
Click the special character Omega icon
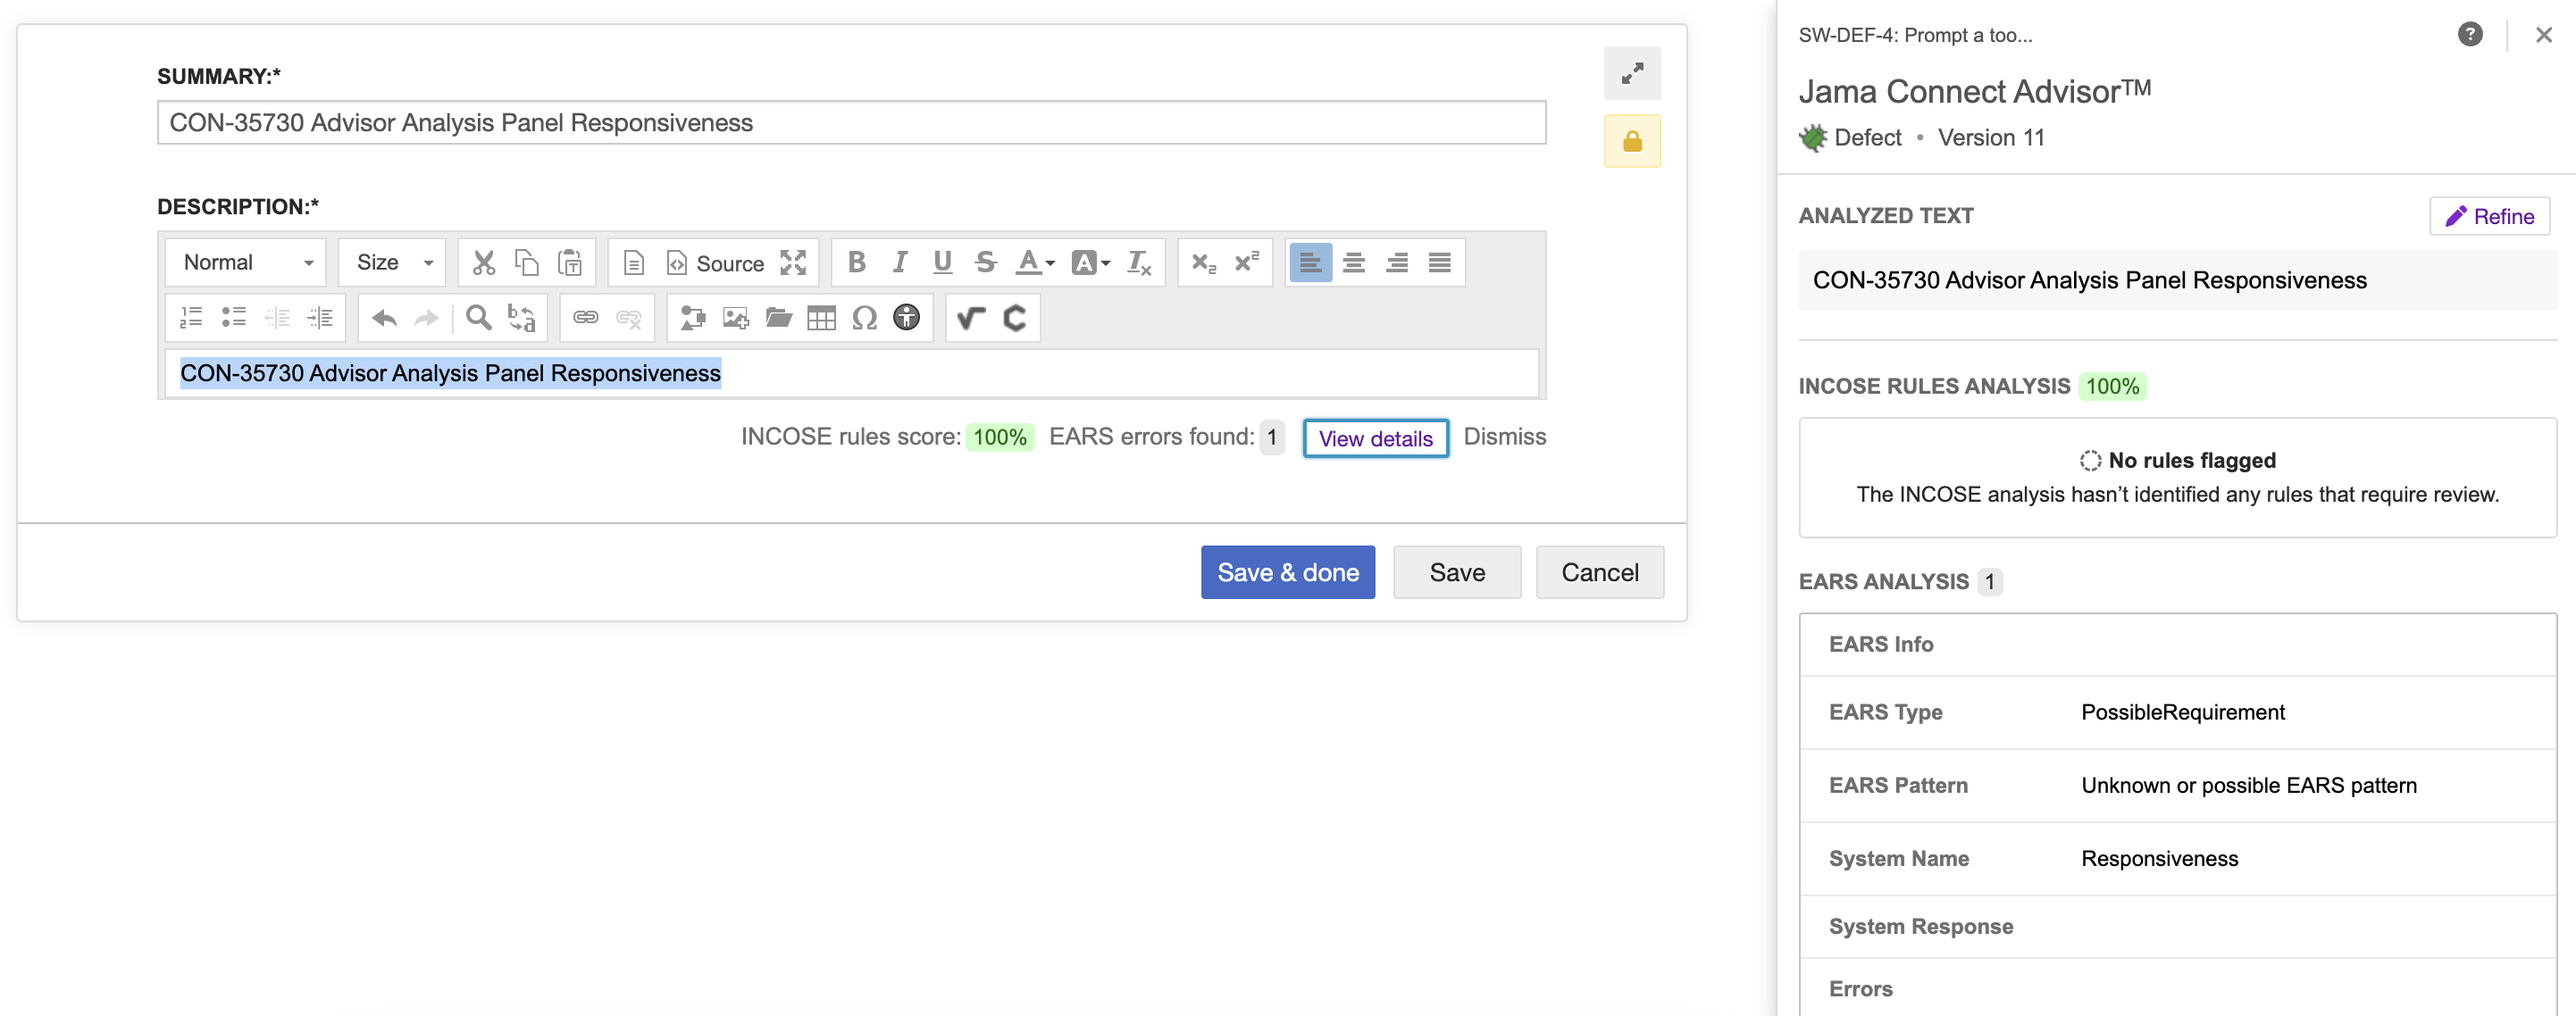coord(864,318)
